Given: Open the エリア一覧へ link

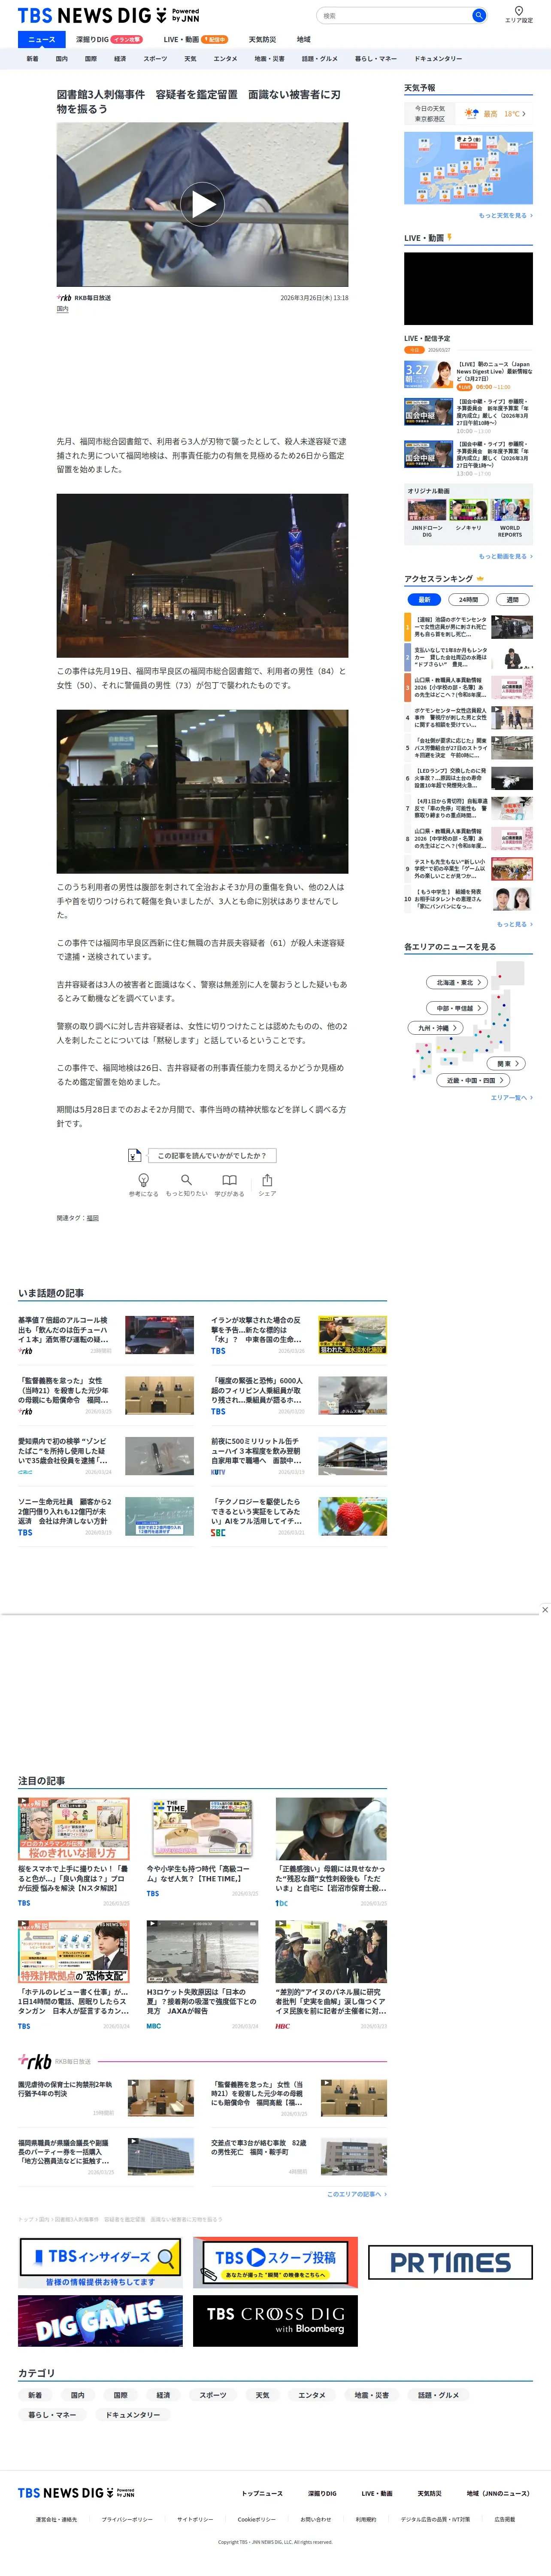Looking at the screenshot, I should point(511,1098).
